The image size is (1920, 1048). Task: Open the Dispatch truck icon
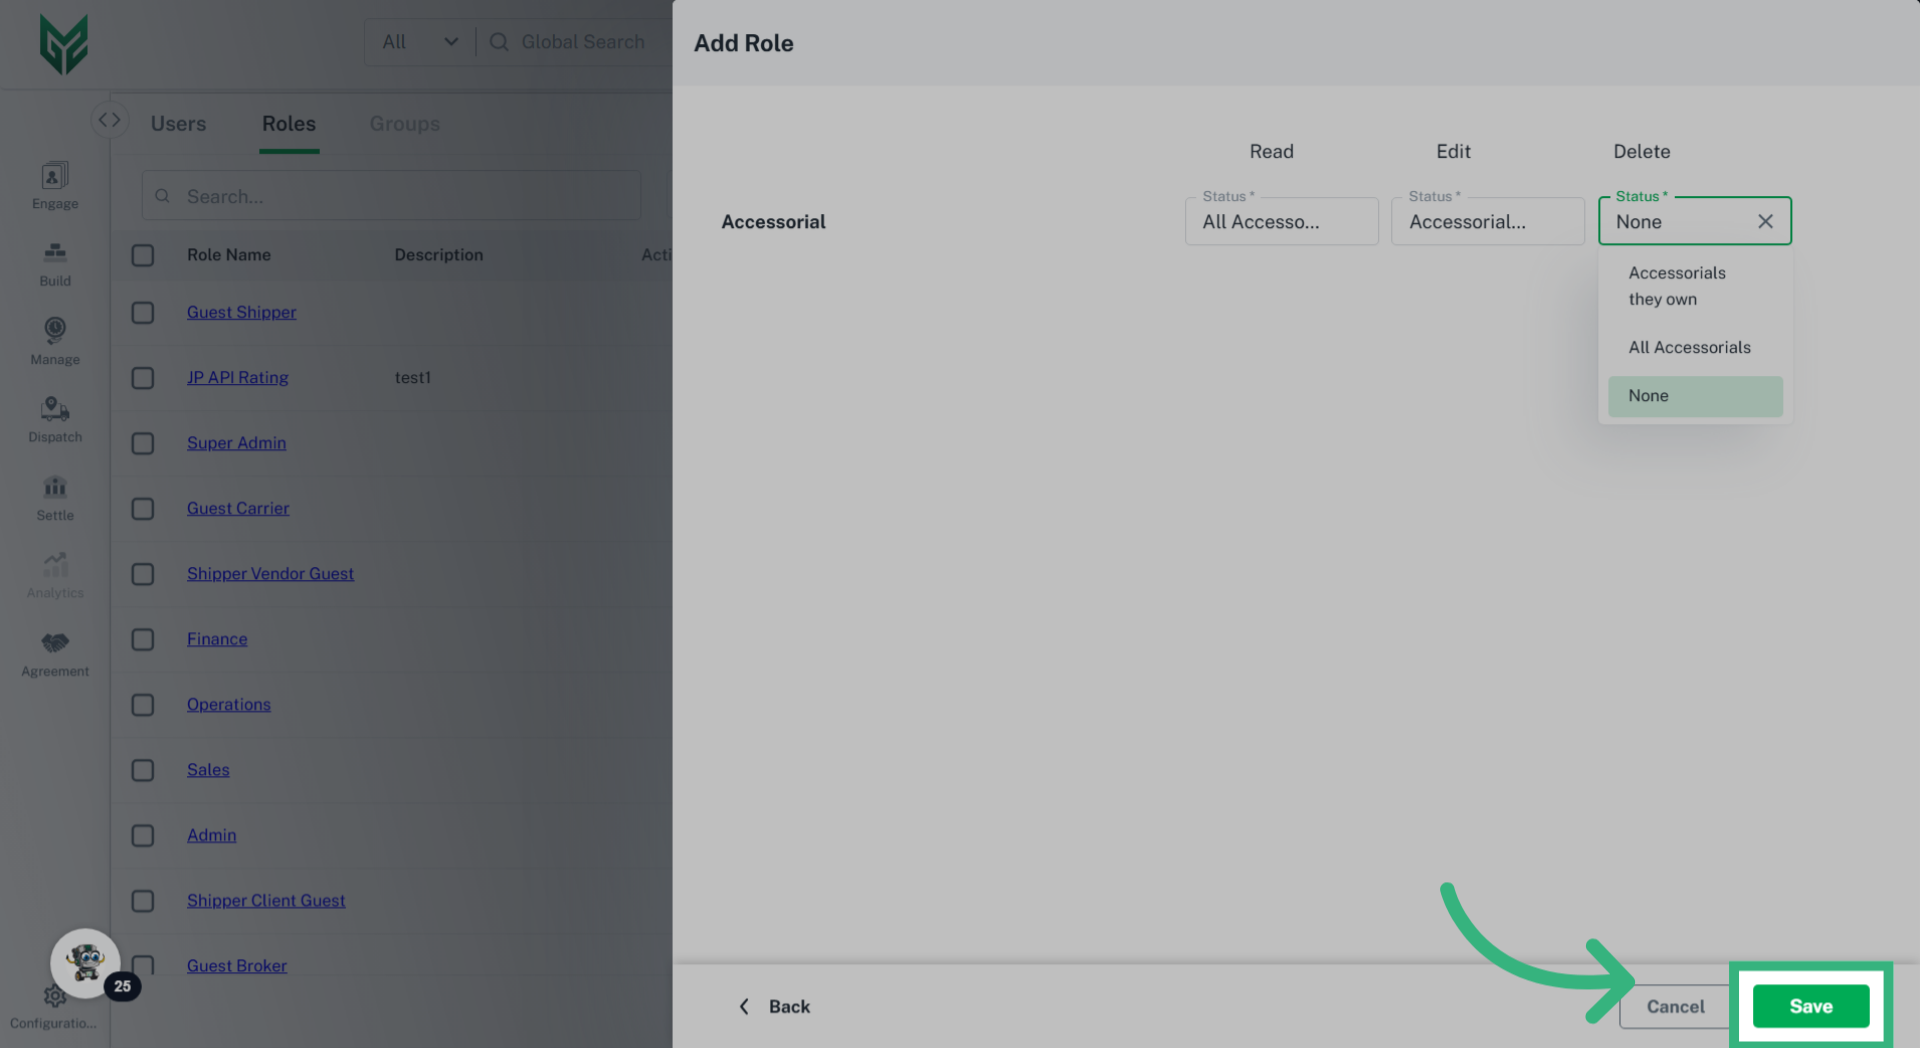tap(55, 410)
